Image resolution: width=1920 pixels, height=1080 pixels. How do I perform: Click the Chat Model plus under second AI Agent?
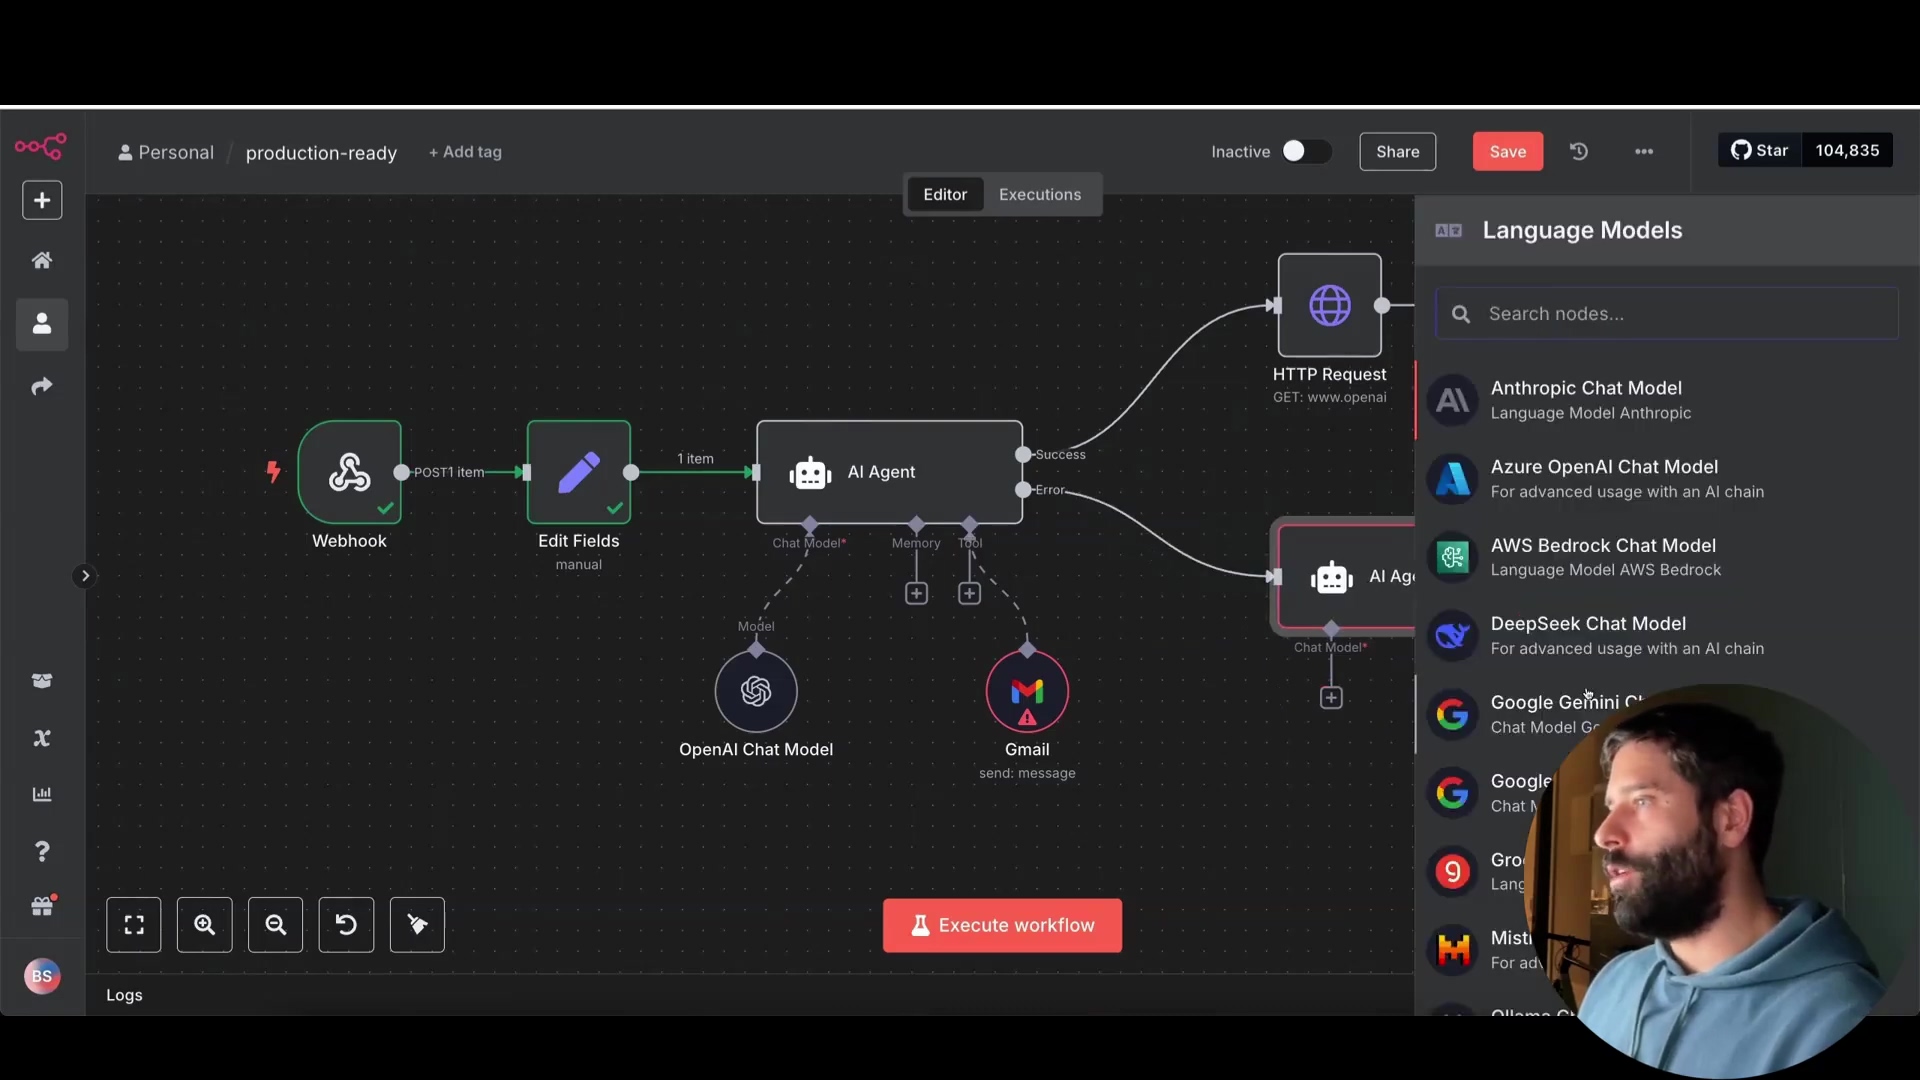(1331, 697)
